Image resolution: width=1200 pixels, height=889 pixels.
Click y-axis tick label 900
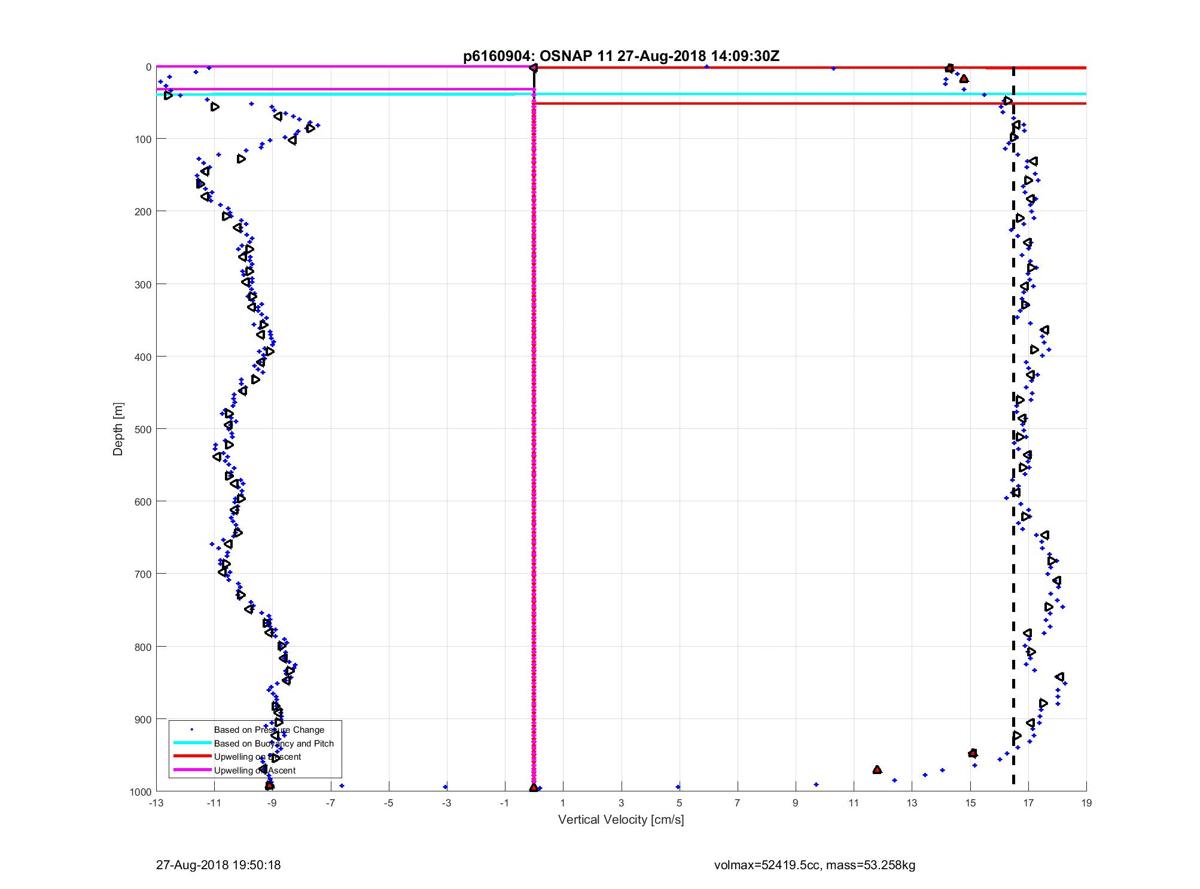tap(141, 719)
